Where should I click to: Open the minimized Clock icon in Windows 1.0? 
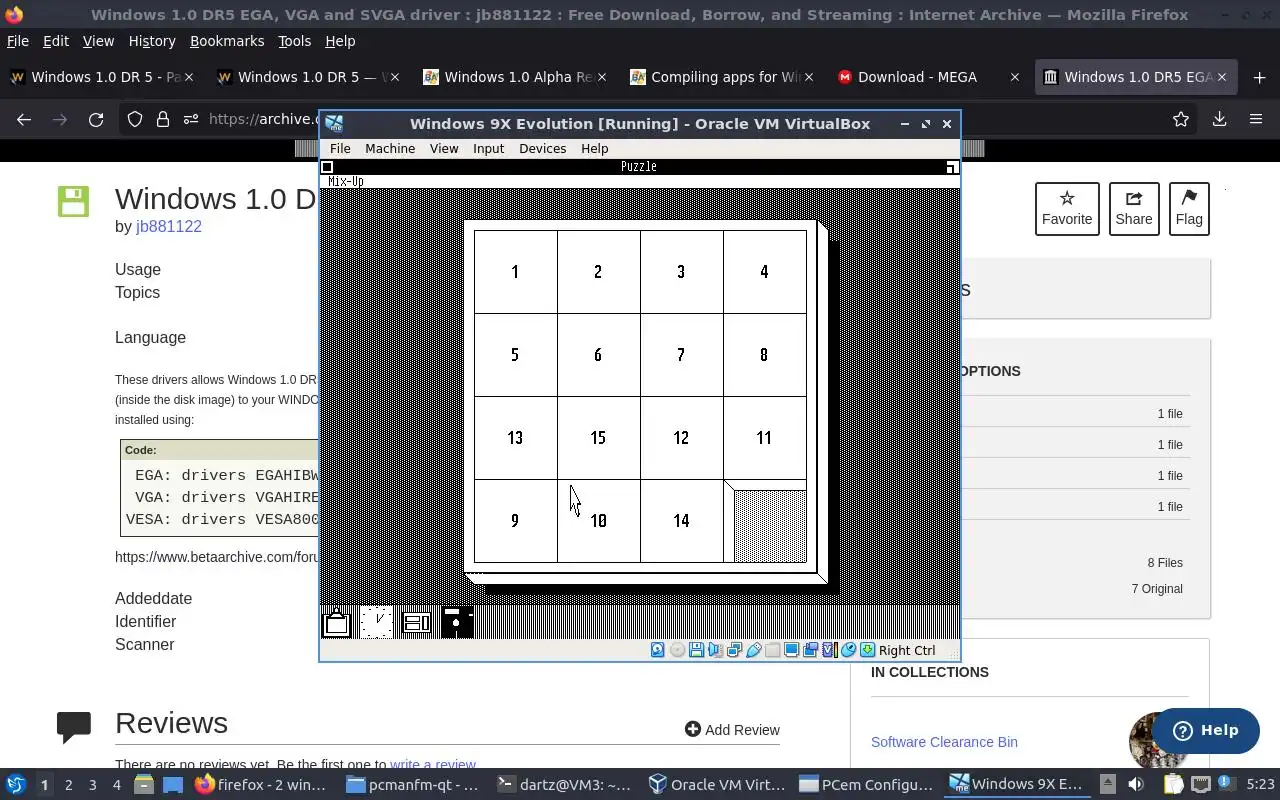[x=376, y=622]
